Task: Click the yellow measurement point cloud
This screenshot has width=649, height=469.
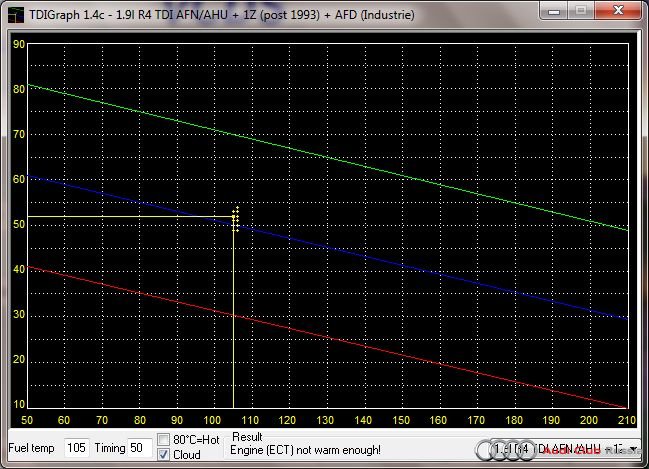Action: 236,219
